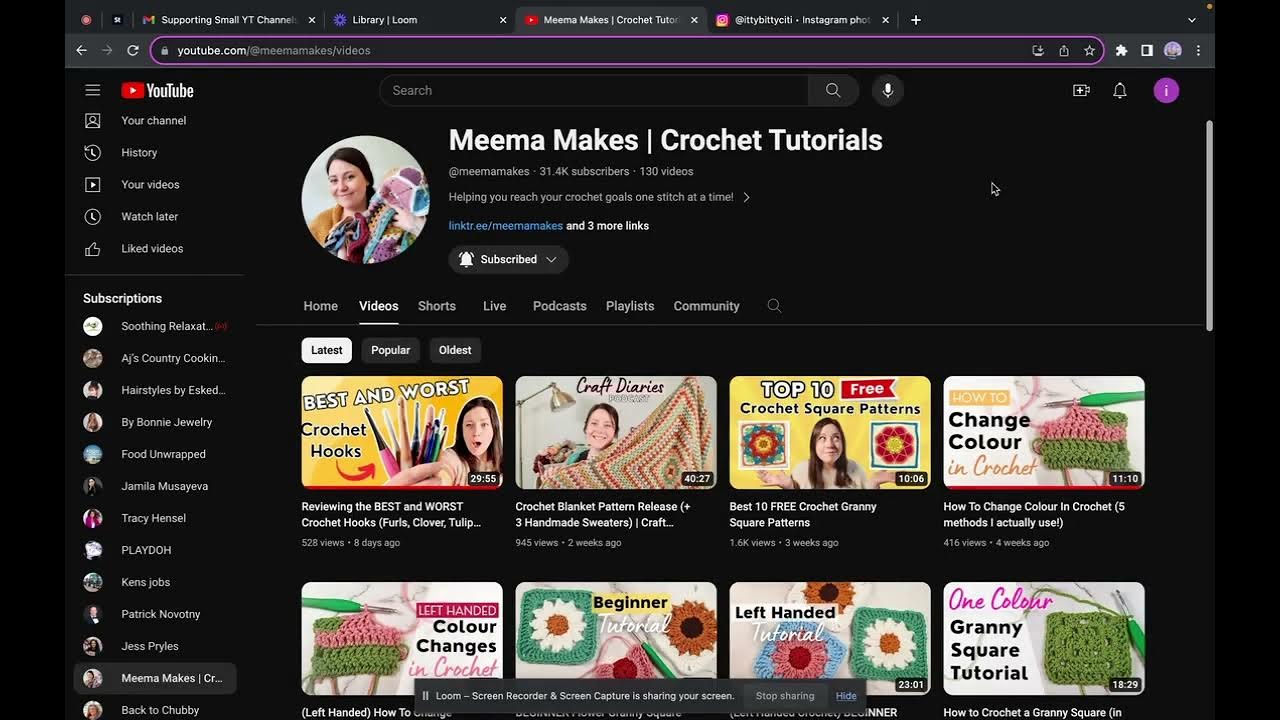Select the Oldest filter chip
This screenshot has height=720, width=1280.
455,350
